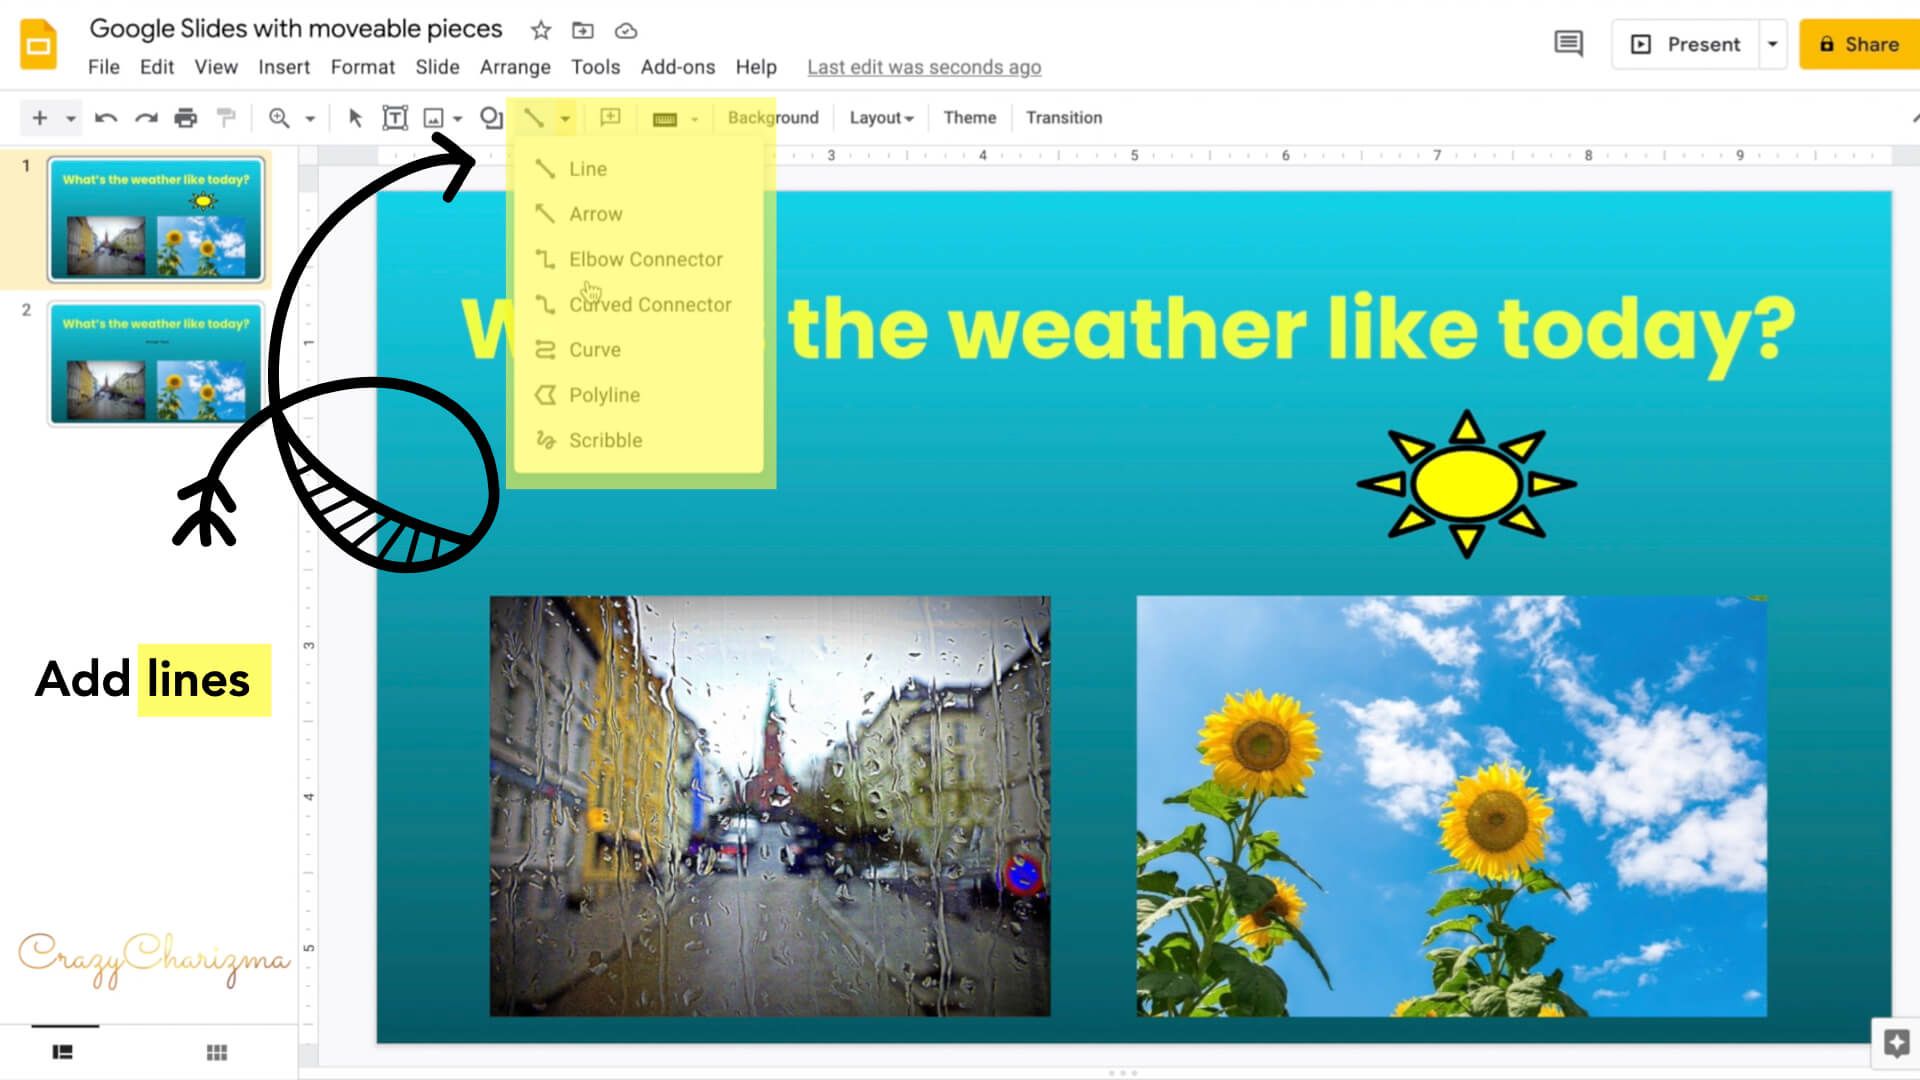Click the Paint format tool

click(x=225, y=117)
